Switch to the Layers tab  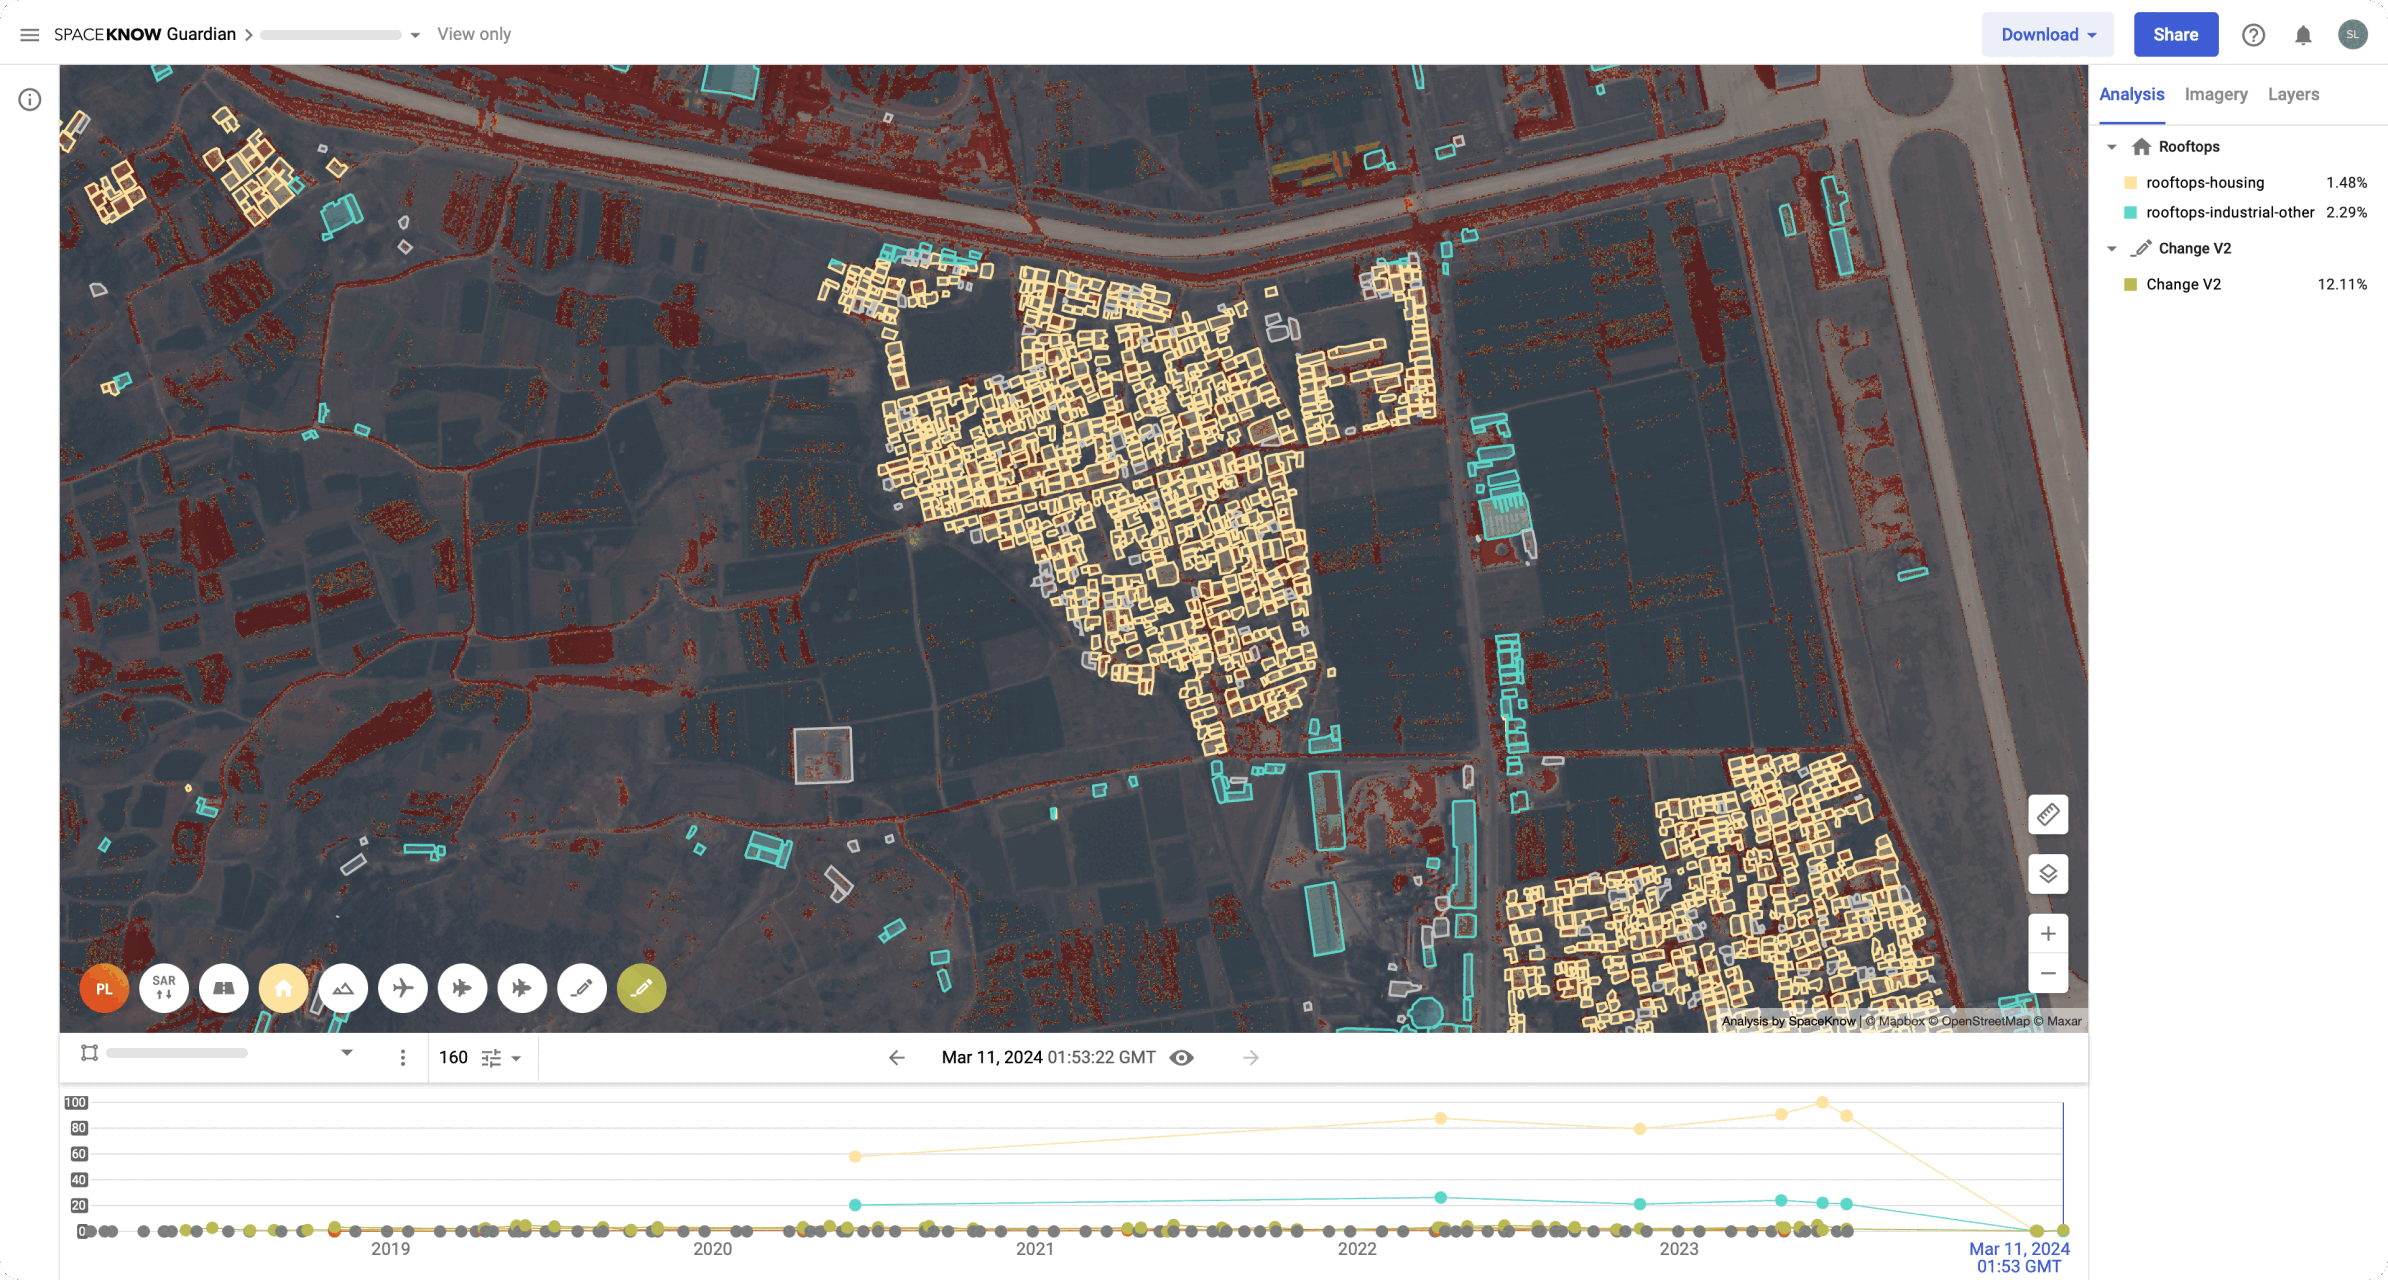2293,94
